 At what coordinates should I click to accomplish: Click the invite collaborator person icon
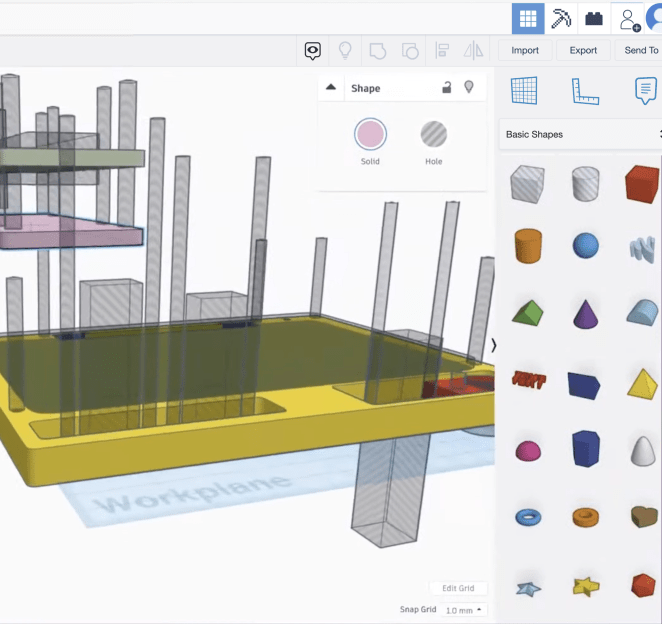click(628, 18)
